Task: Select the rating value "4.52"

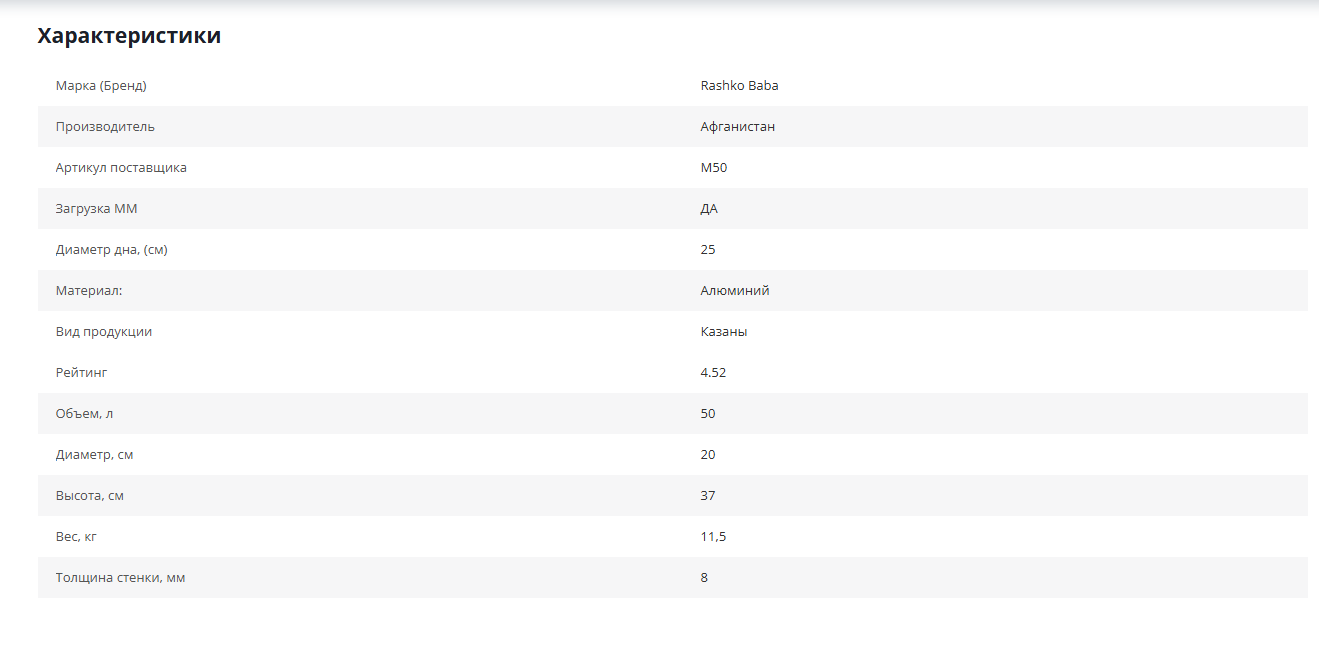Action: pos(713,373)
